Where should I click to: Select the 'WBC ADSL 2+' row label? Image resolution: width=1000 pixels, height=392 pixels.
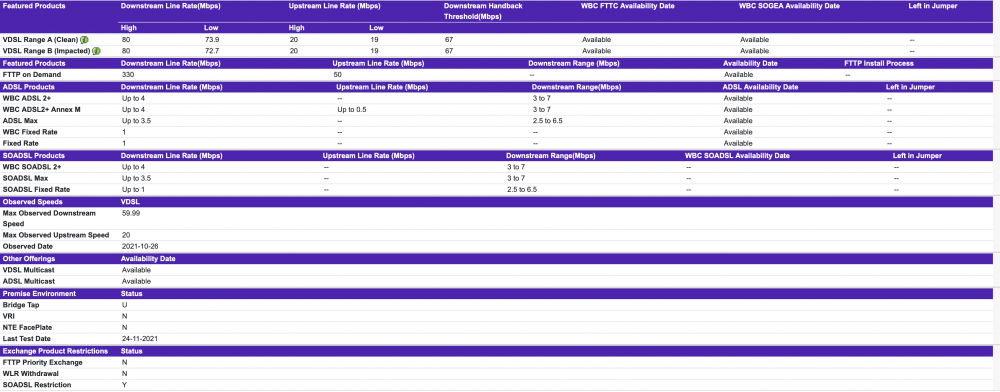27,98
